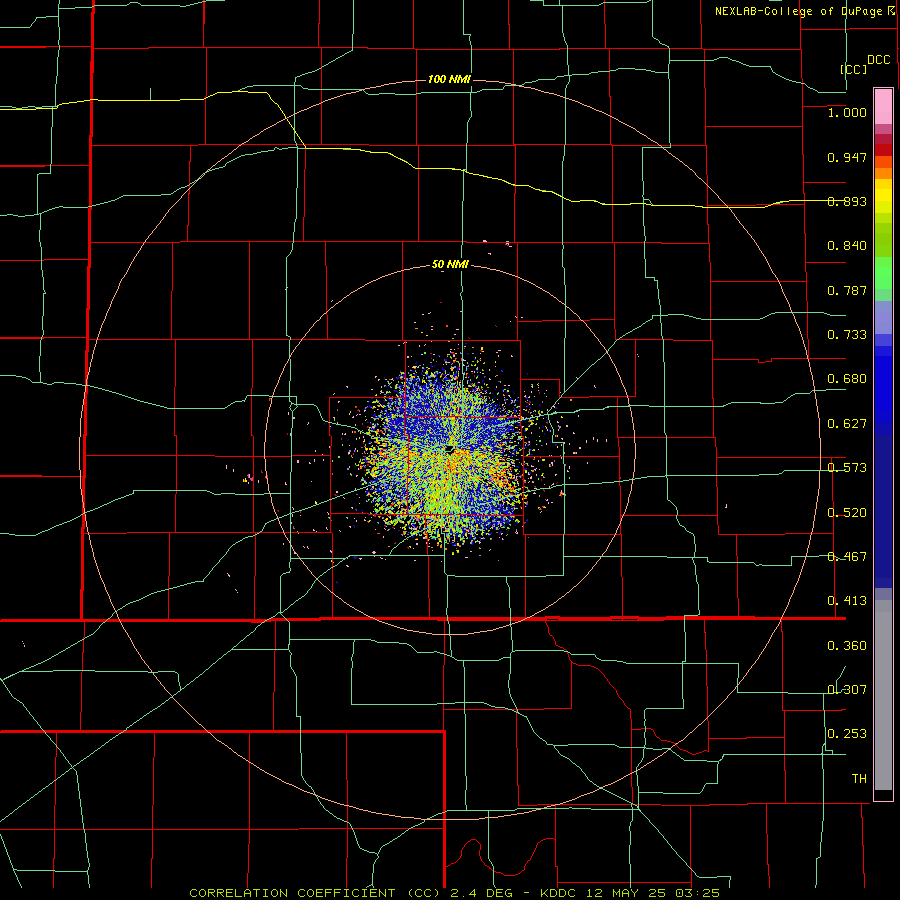Select the 0.413 scale value
Image resolution: width=900 pixels, height=900 pixels.
[847, 601]
